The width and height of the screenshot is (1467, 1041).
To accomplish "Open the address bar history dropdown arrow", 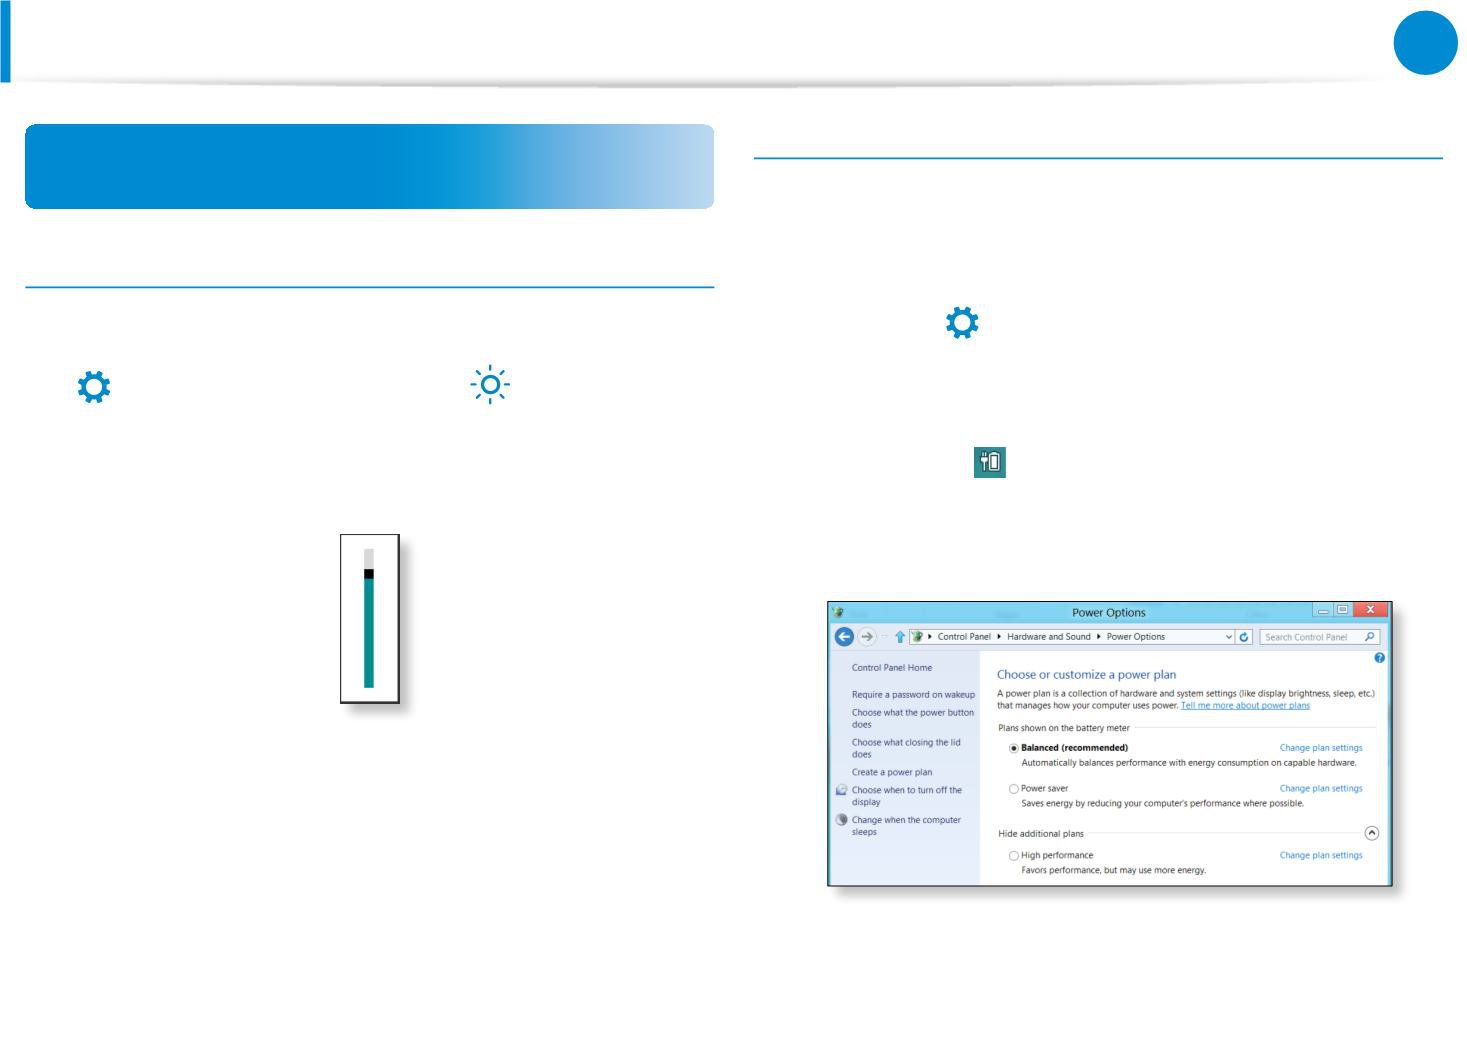I will click(x=1229, y=637).
